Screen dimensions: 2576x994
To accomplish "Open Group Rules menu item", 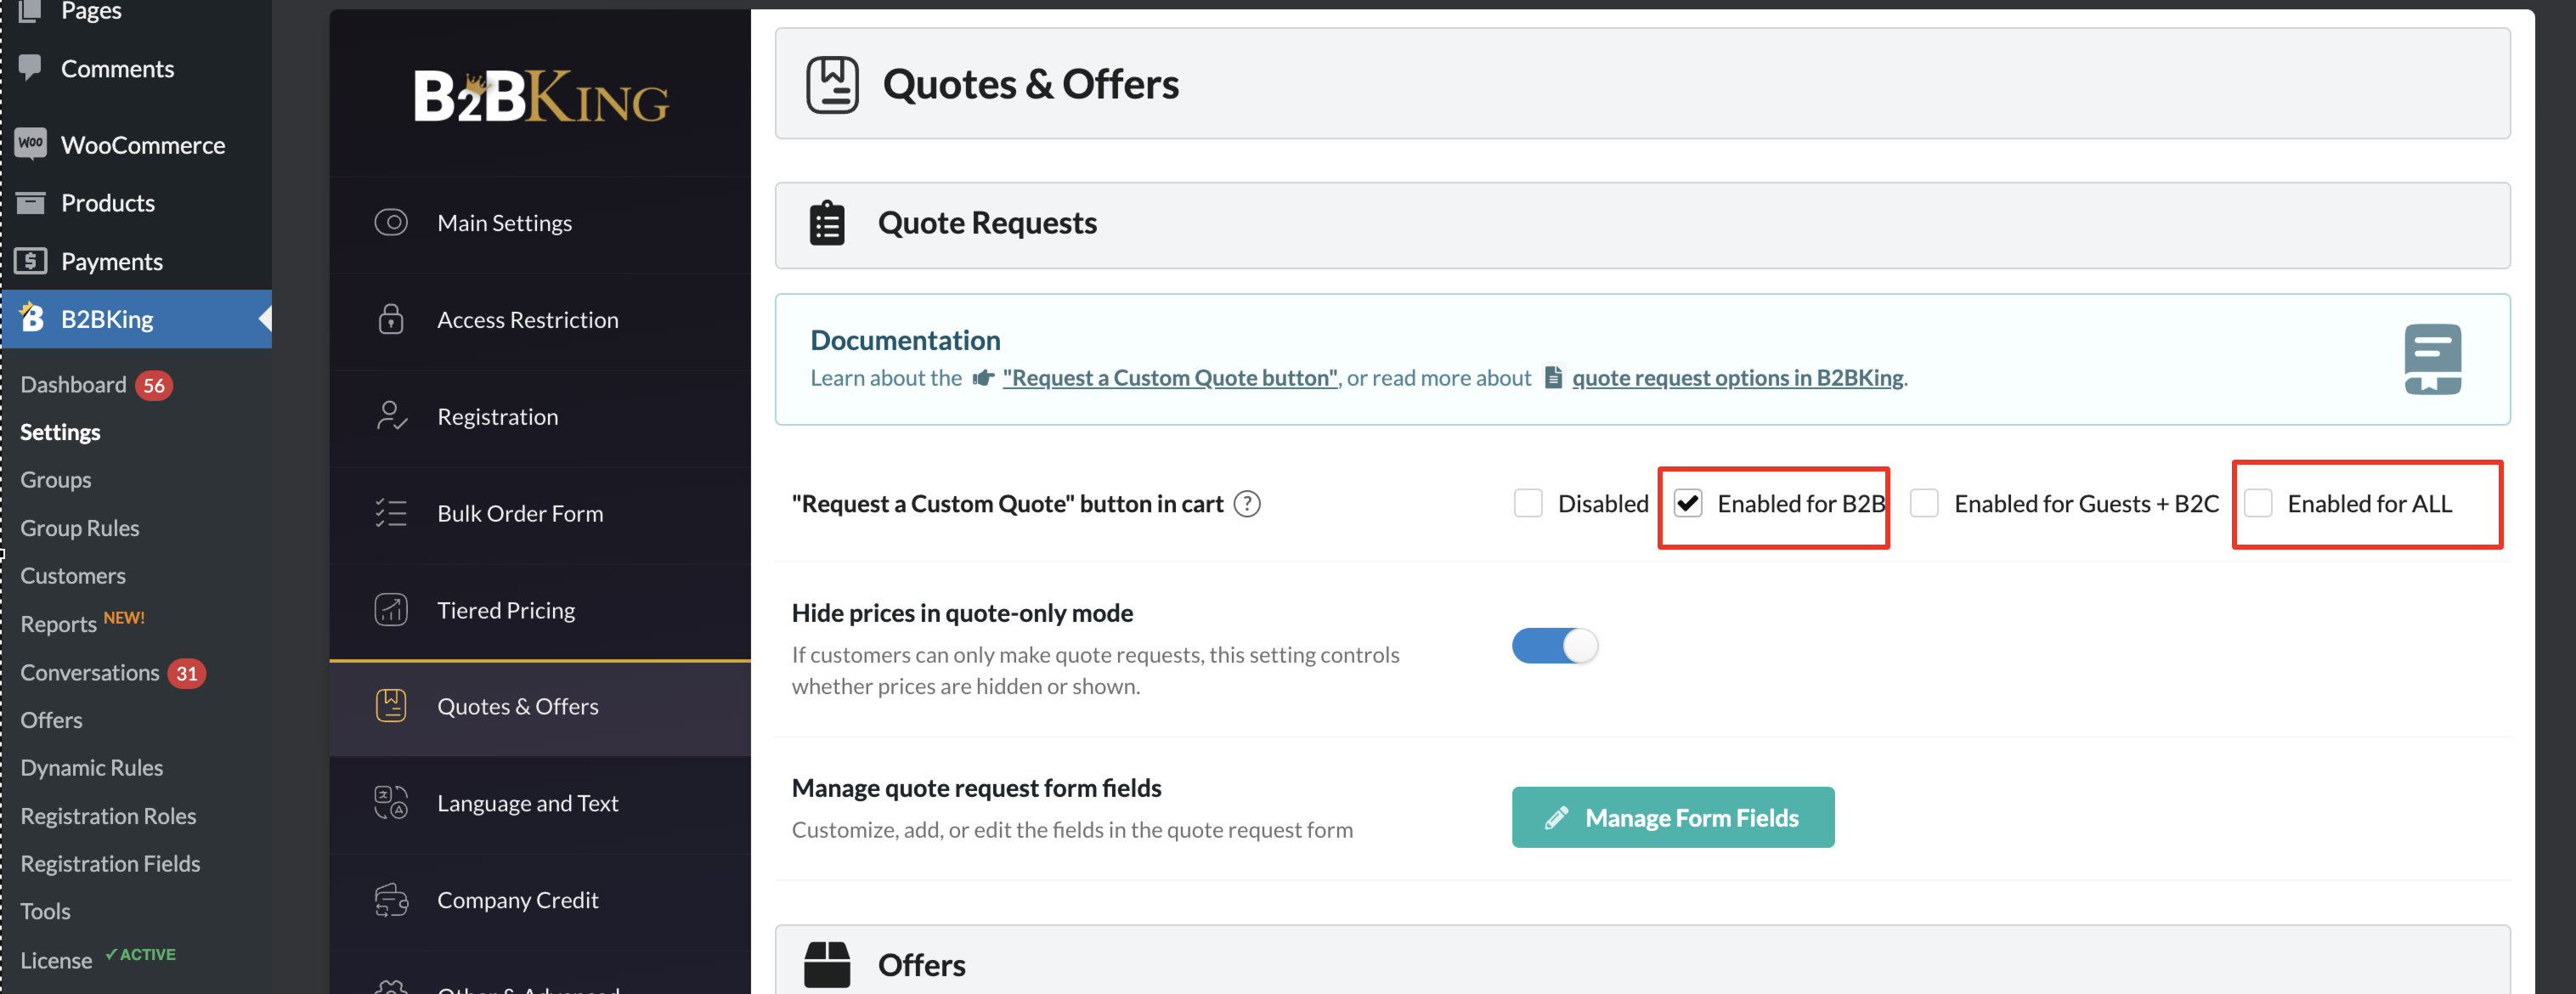I will pyautogui.click(x=80, y=528).
